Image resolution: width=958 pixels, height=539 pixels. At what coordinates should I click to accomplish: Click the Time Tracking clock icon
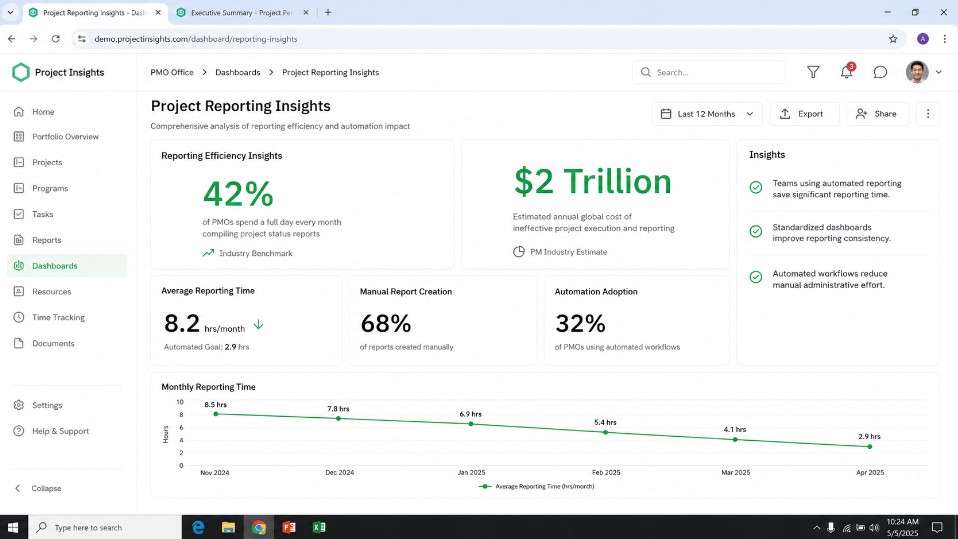19,317
